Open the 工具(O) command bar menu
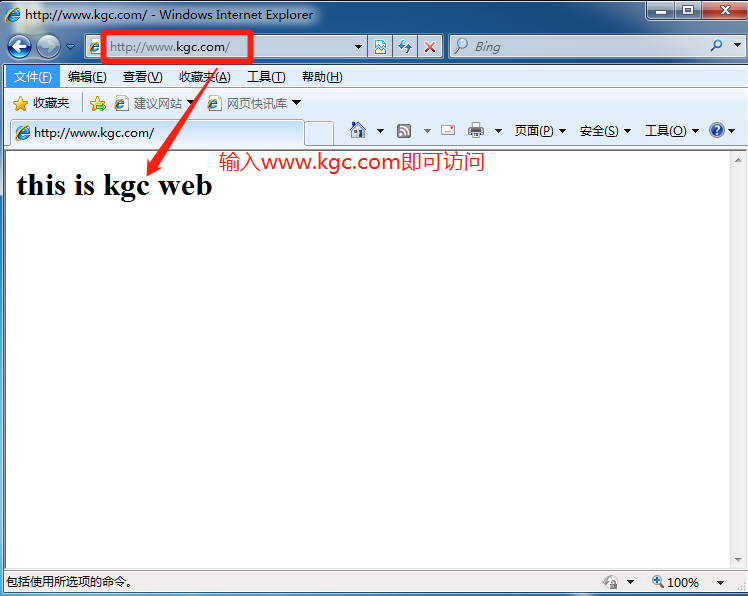 pyautogui.click(x=672, y=131)
